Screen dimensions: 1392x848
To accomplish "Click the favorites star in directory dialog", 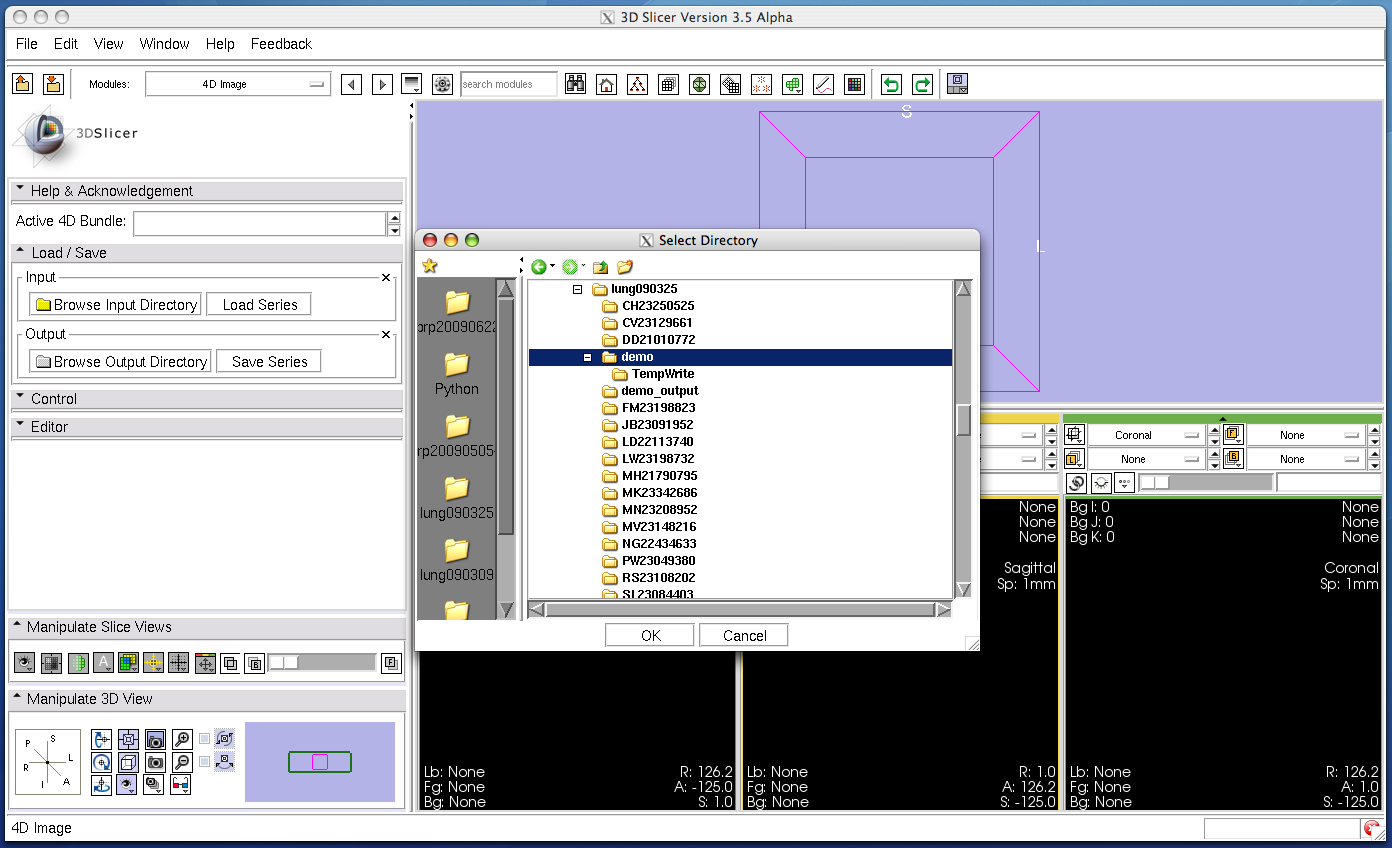I will pos(430,266).
